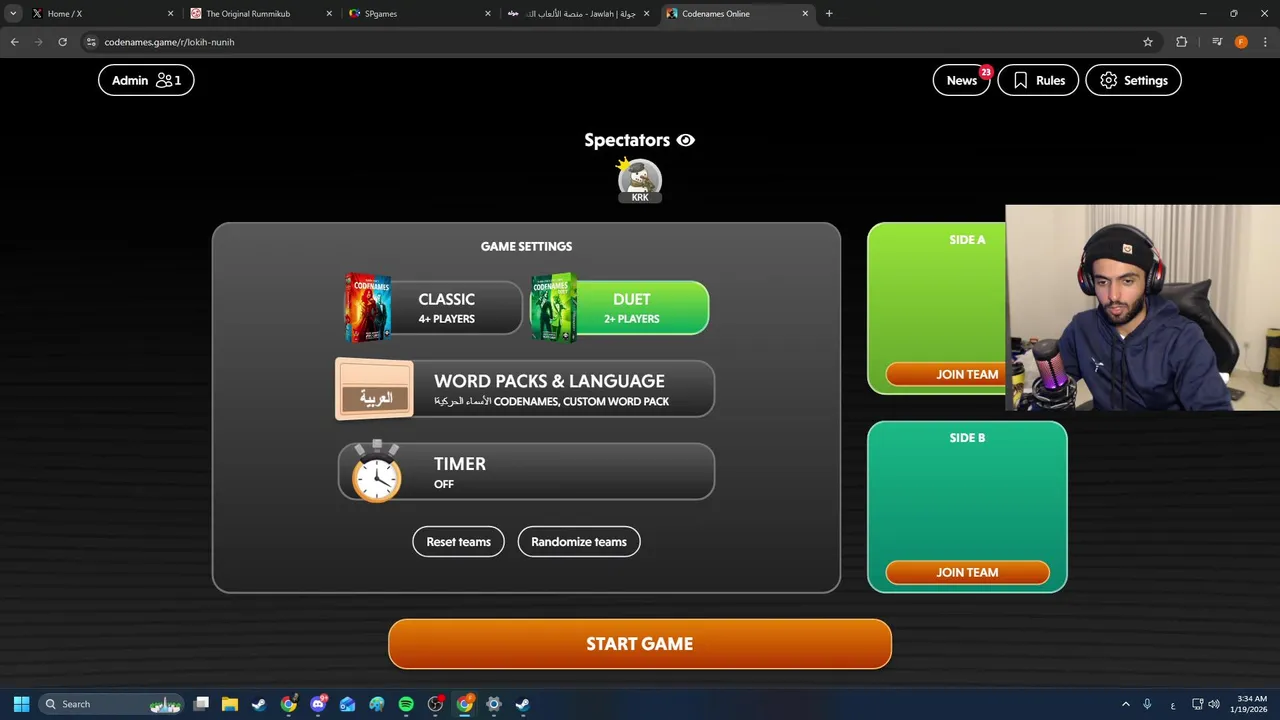Screen dimensions: 1280x720
Task: Open the Chrome profile avatar
Action: point(1241,42)
